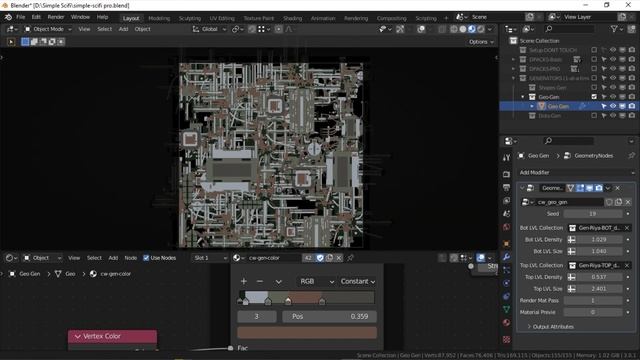The width and height of the screenshot is (640, 360).
Task: Open the Object Data properties tab
Action: point(507,309)
